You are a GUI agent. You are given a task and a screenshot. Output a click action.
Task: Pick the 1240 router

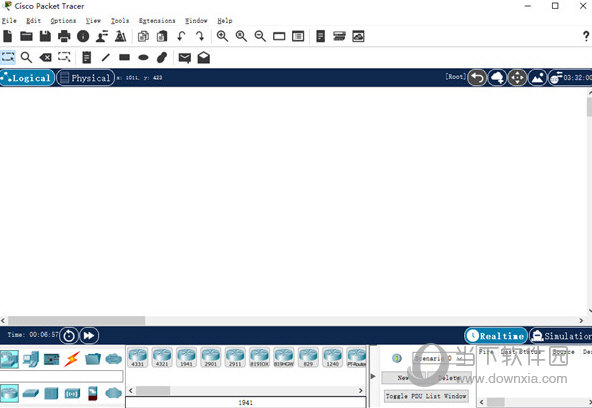tap(332, 357)
